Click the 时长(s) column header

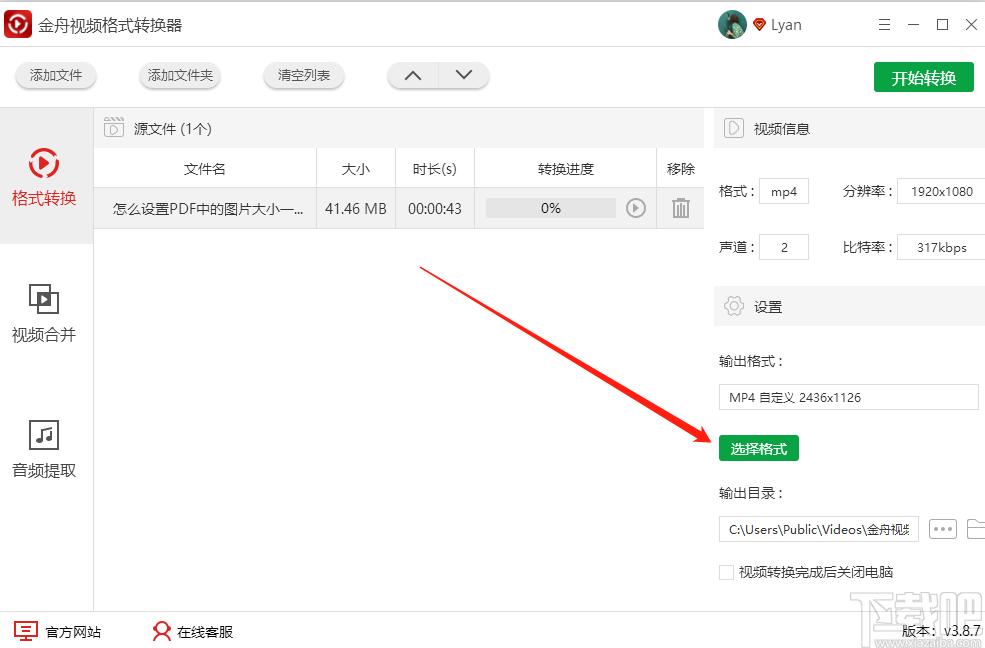pyautogui.click(x=435, y=169)
